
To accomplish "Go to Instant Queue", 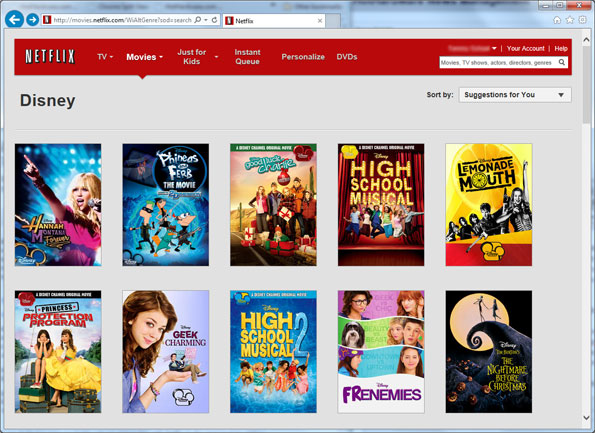I will pyautogui.click(x=247, y=57).
